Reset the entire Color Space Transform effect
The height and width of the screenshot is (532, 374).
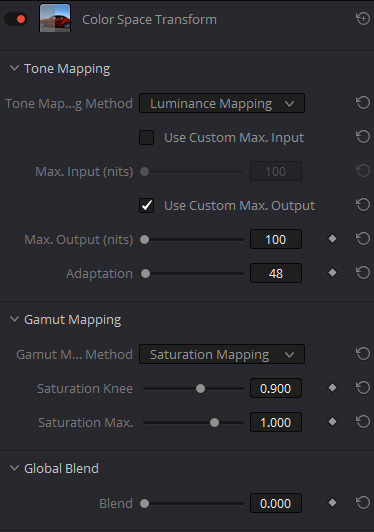coord(363,19)
